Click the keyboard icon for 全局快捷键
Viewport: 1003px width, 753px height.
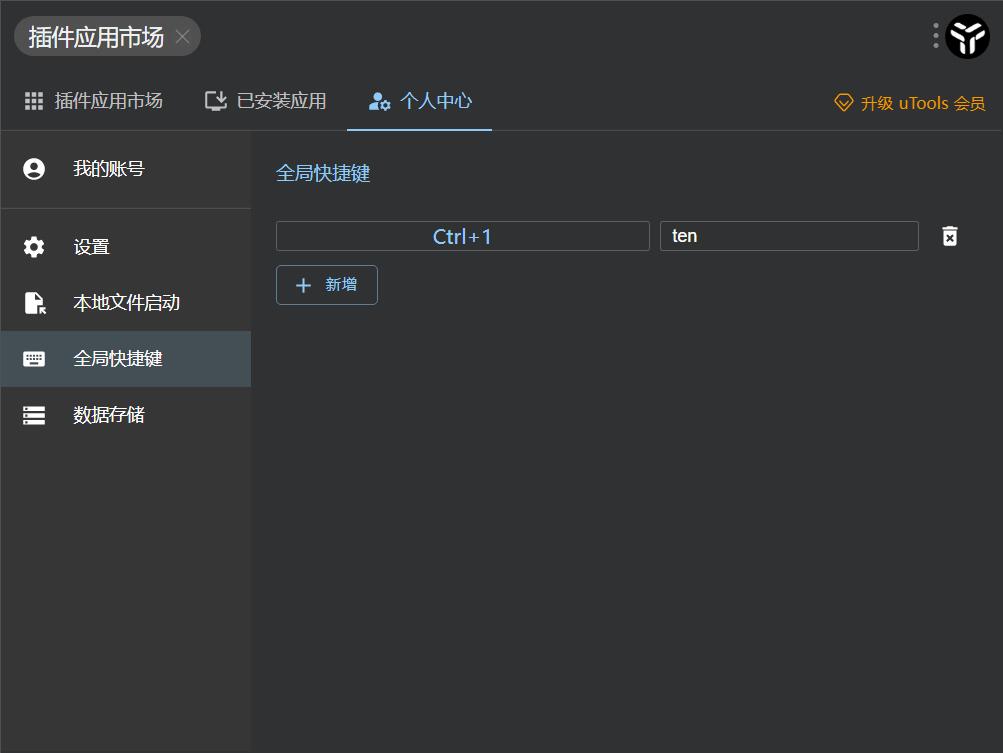pyautogui.click(x=34, y=359)
